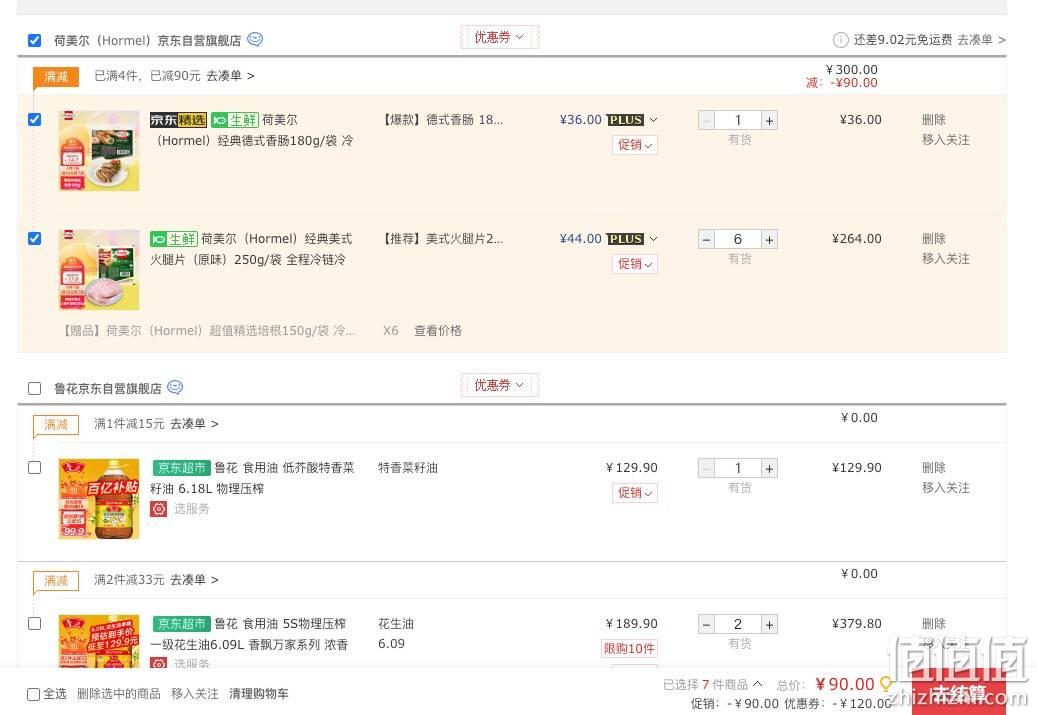Open 优惠券 dropdown for Hormel store
This screenshot has width=1037, height=715.
[x=499, y=37]
